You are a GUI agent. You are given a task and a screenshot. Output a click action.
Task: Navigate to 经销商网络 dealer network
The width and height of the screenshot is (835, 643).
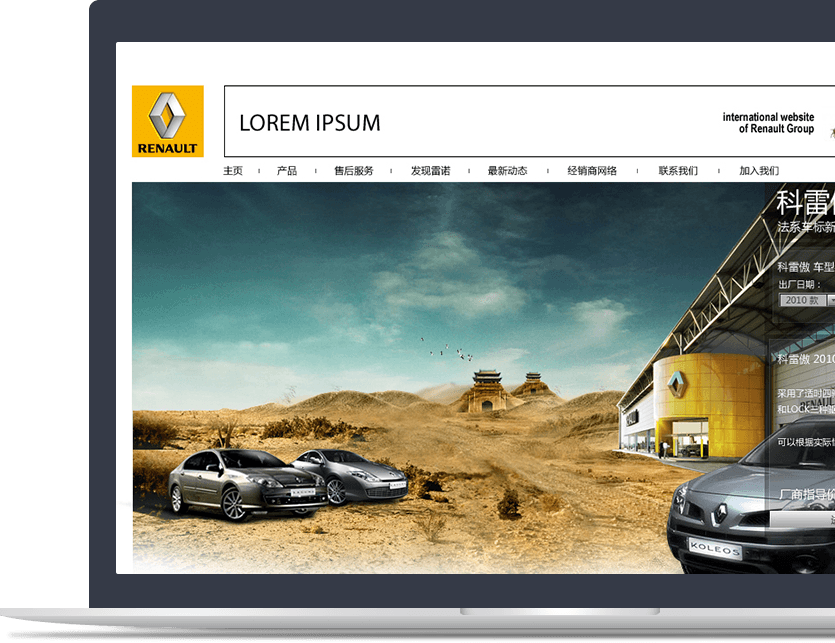(x=592, y=171)
